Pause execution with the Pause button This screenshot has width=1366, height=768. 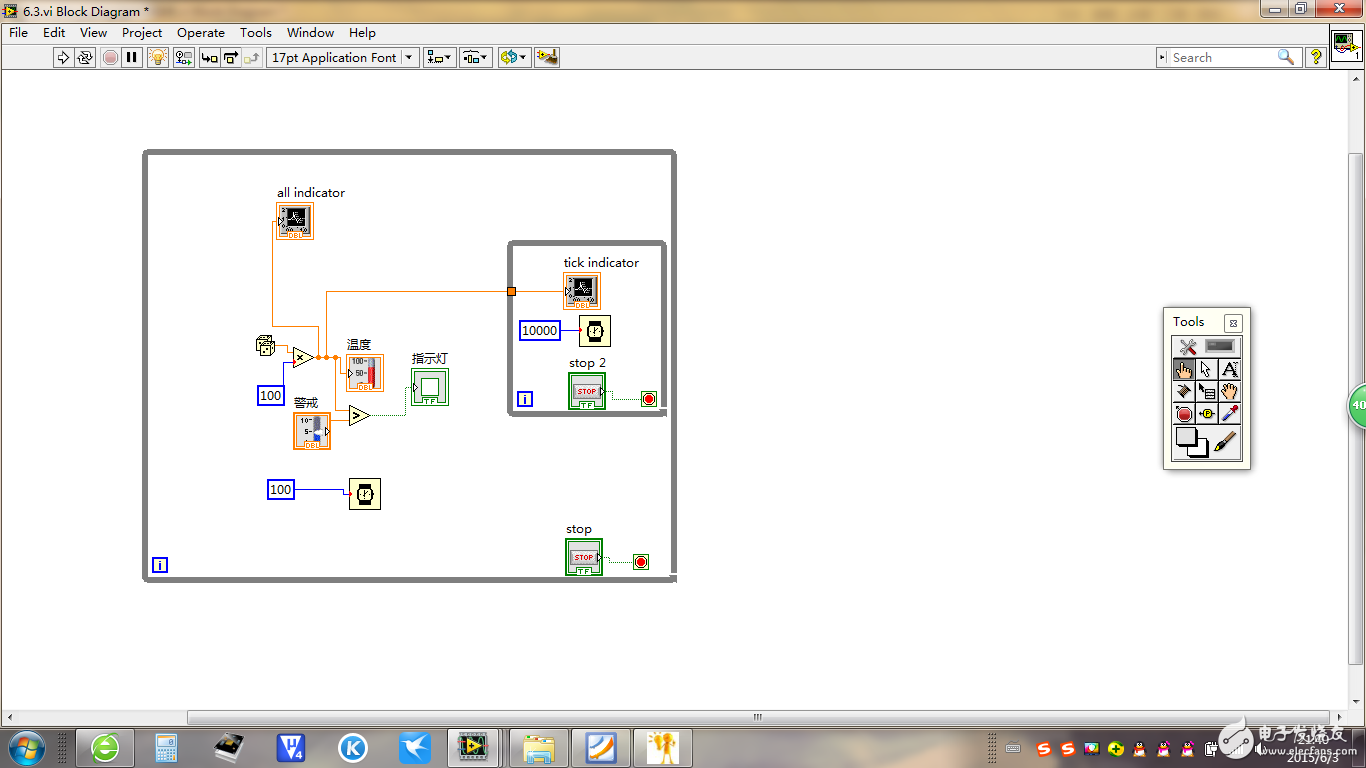(132, 58)
